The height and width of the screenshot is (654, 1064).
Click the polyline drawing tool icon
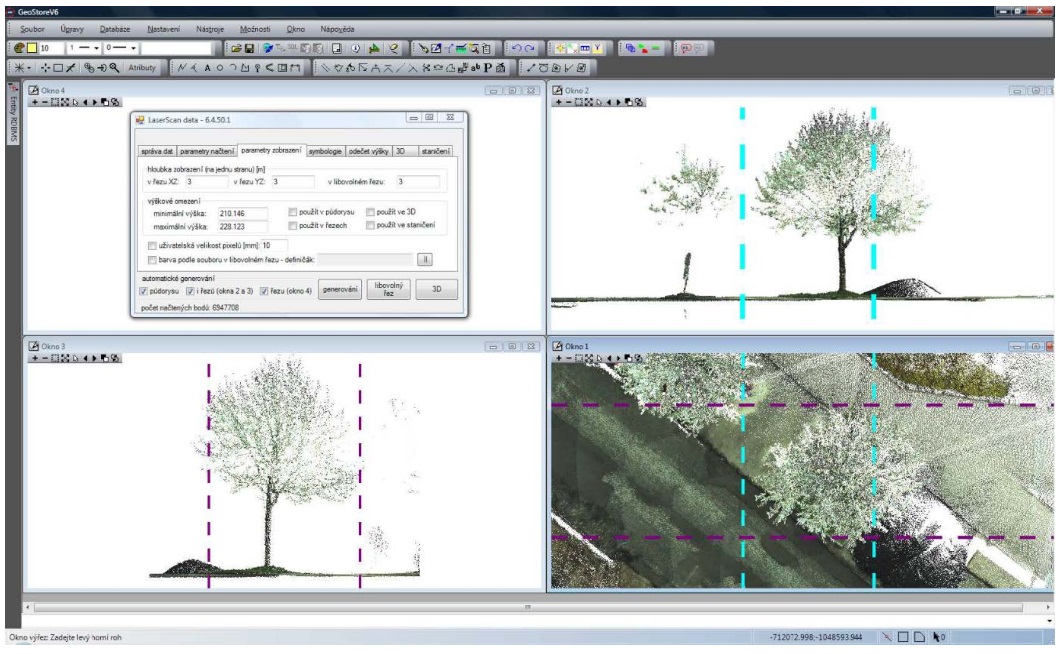[x=182, y=68]
